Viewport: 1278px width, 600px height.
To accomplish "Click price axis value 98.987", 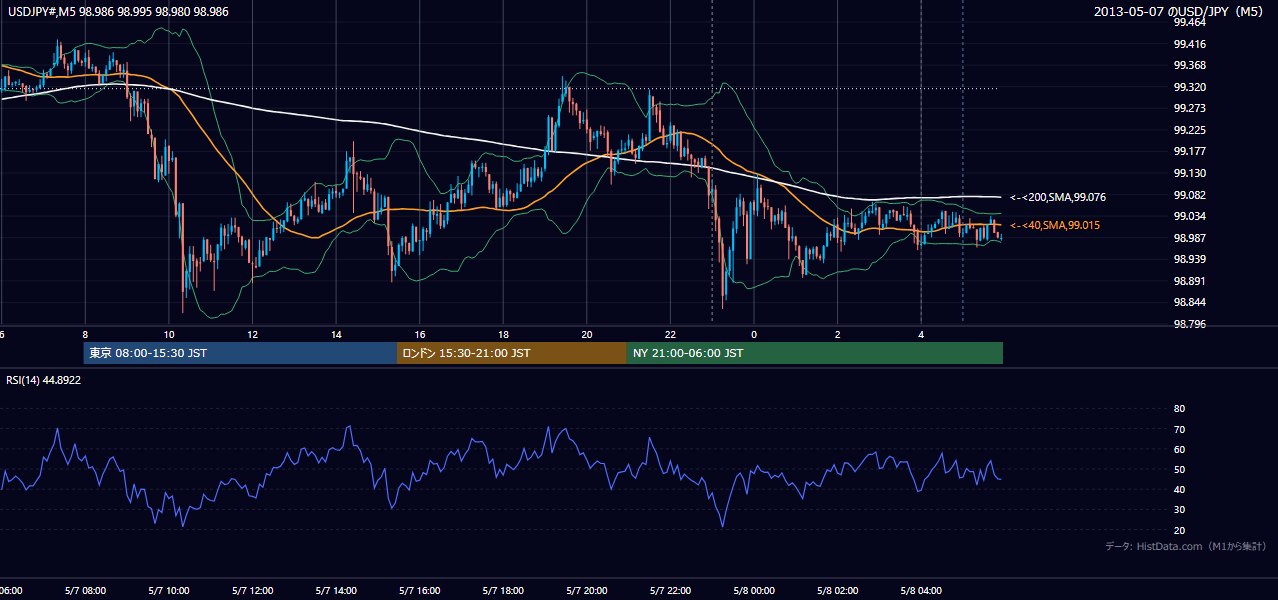I will [x=1189, y=238].
